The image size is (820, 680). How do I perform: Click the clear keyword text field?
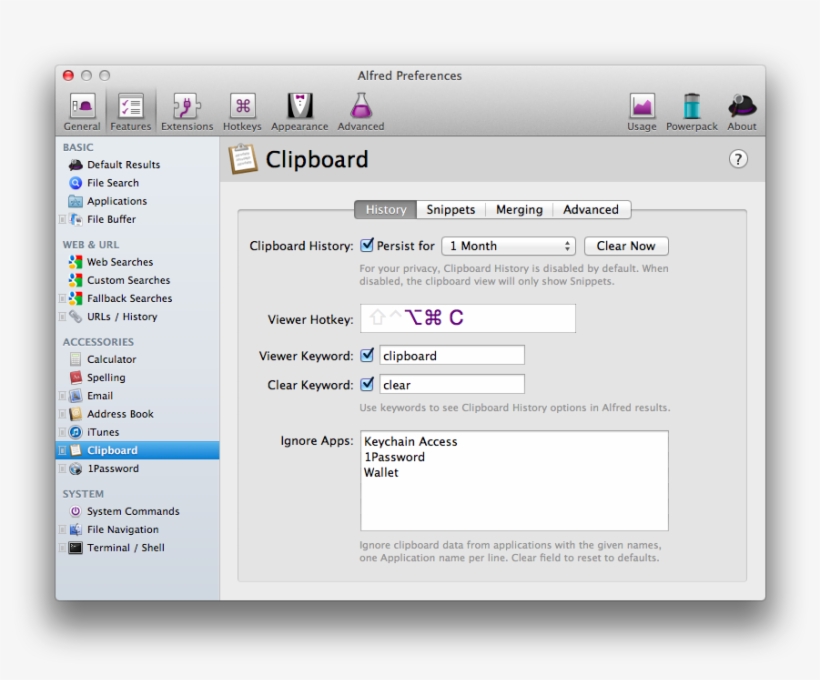tap(452, 384)
